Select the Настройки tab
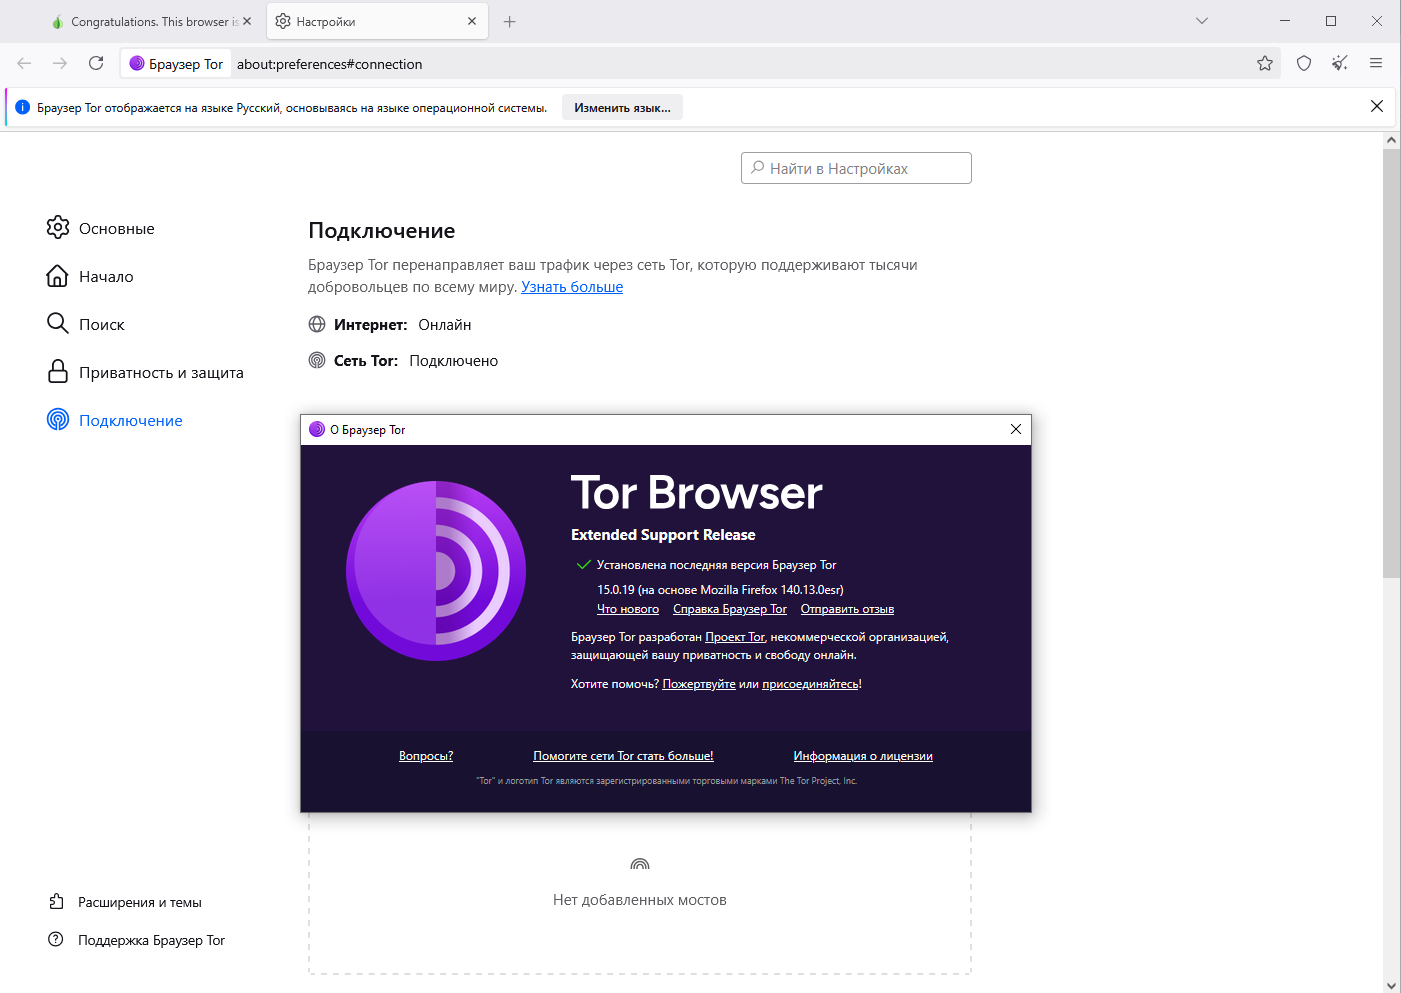 (x=377, y=21)
